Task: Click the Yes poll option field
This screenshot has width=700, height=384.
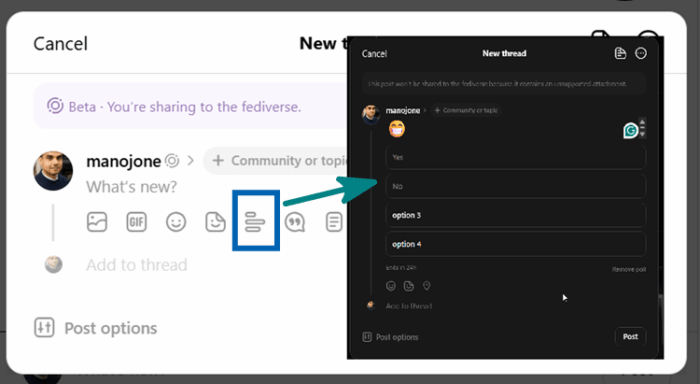Action: tap(516, 157)
